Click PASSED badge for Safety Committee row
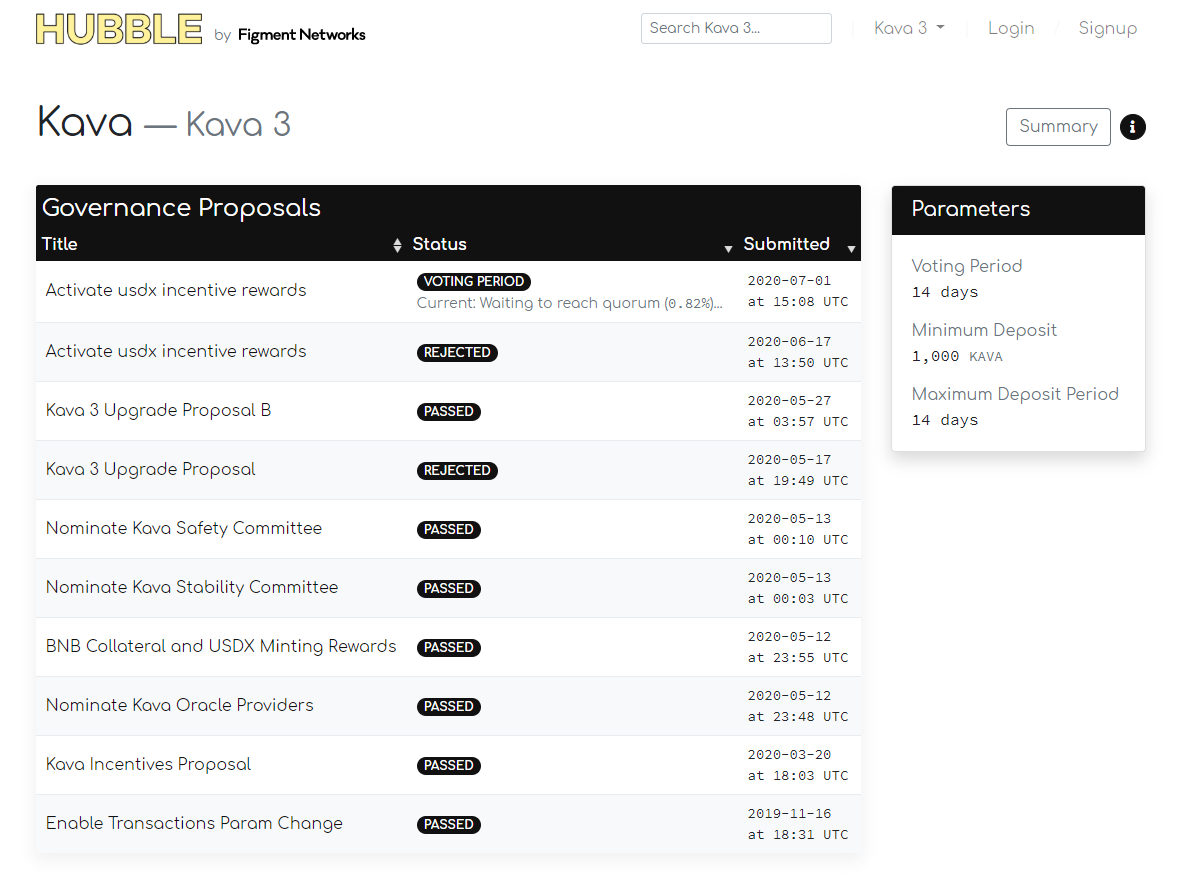 (448, 530)
